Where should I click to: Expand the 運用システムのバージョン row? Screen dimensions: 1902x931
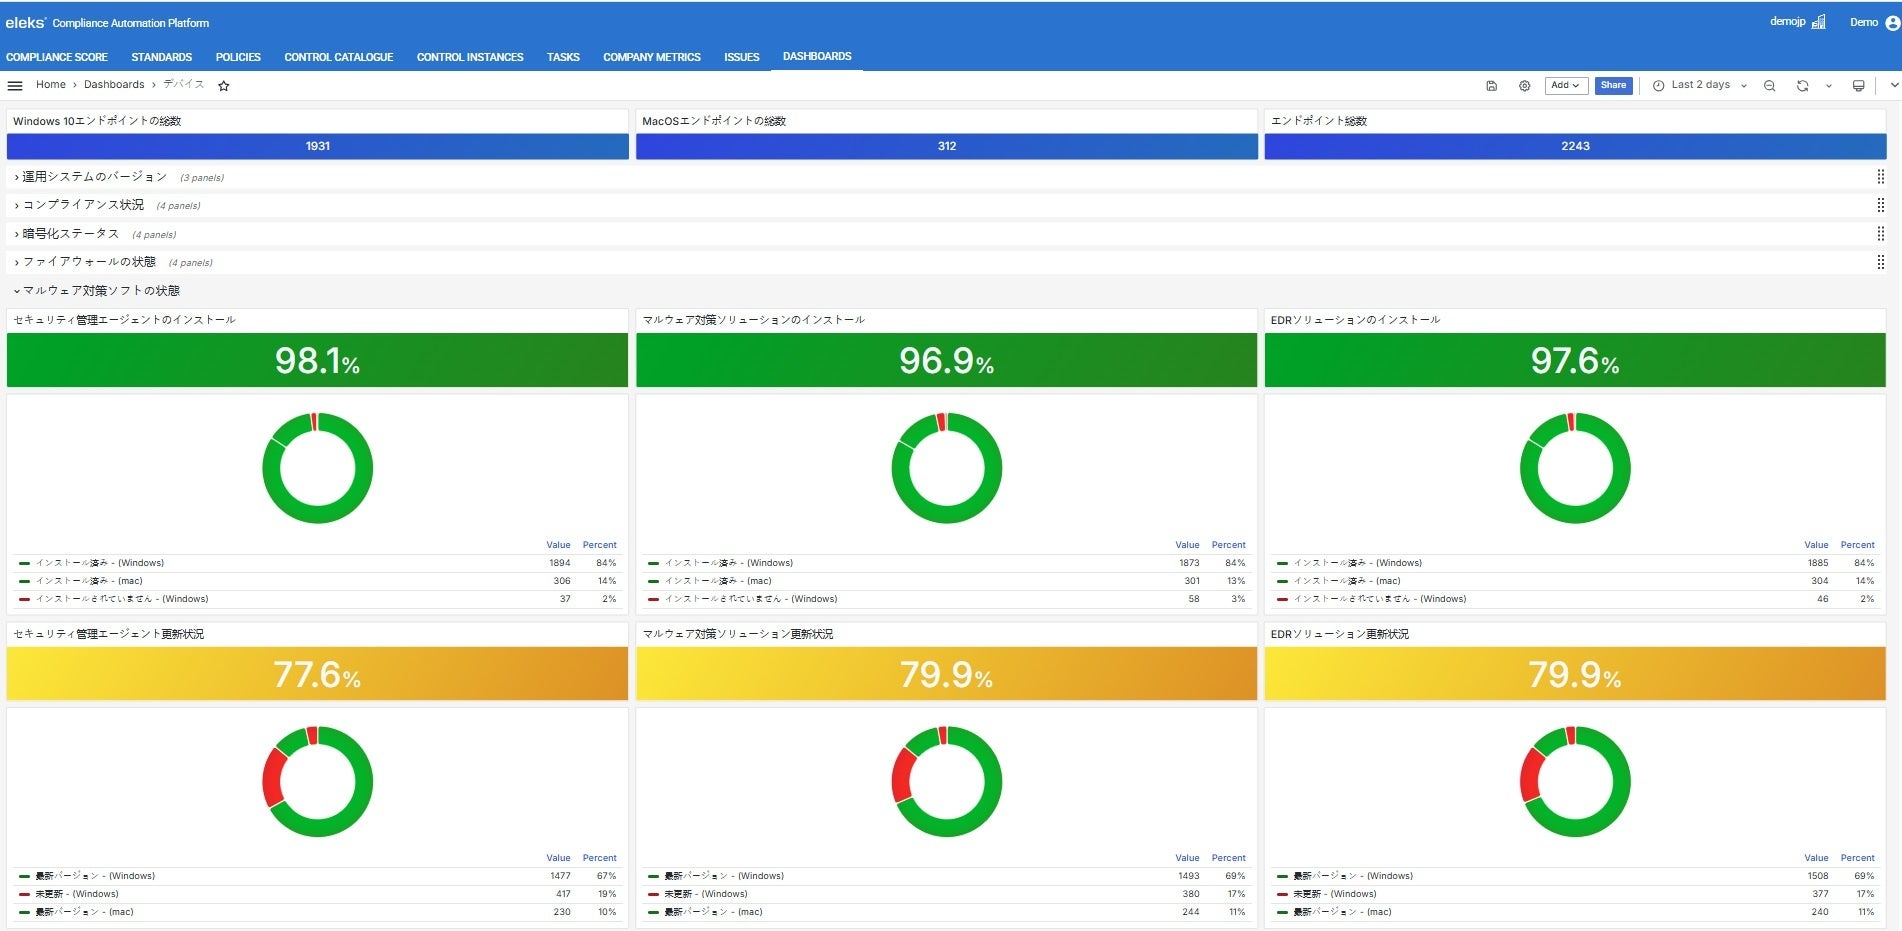(x=94, y=177)
